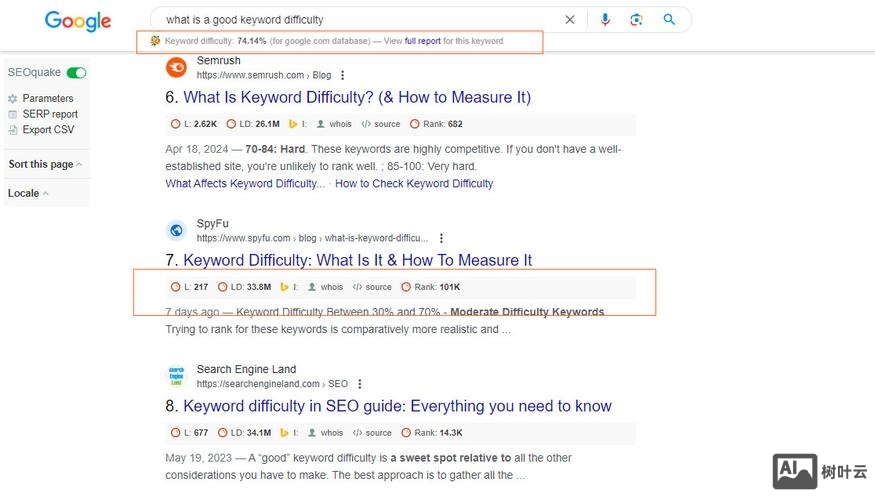
Task: Click the Semrush site favicon
Action: point(176,67)
